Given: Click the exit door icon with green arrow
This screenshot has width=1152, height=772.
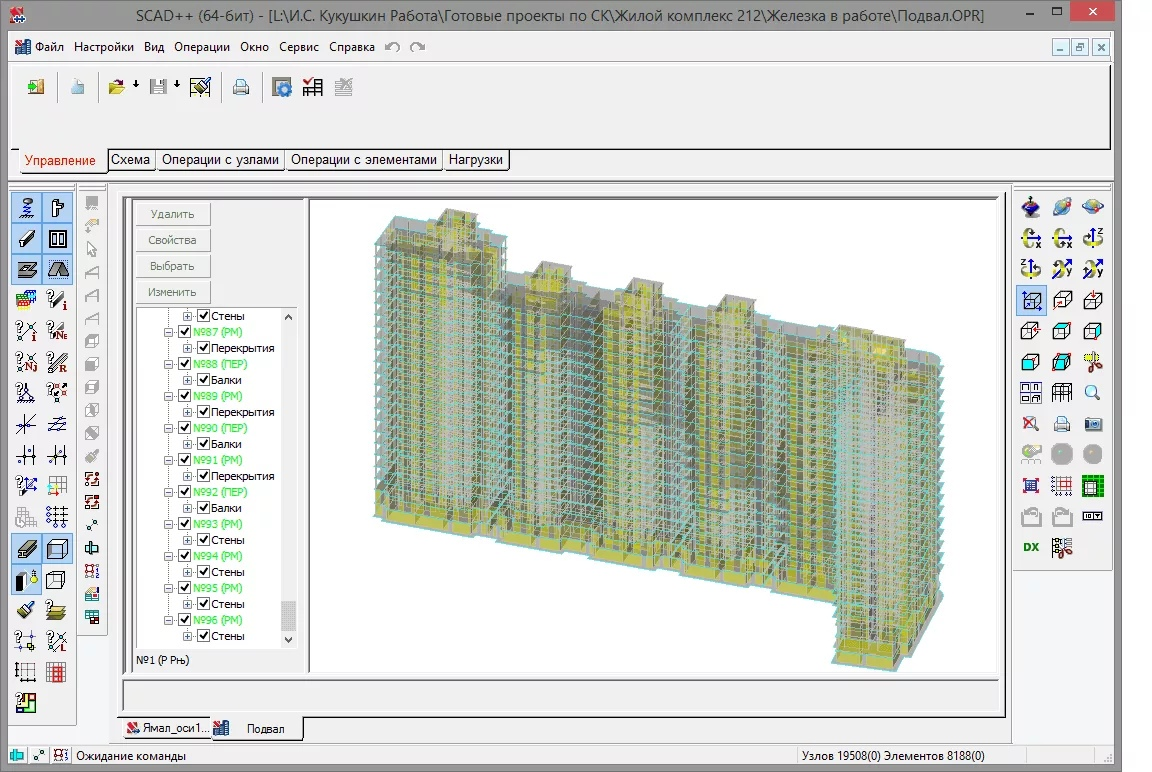Looking at the screenshot, I should click(36, 87).
